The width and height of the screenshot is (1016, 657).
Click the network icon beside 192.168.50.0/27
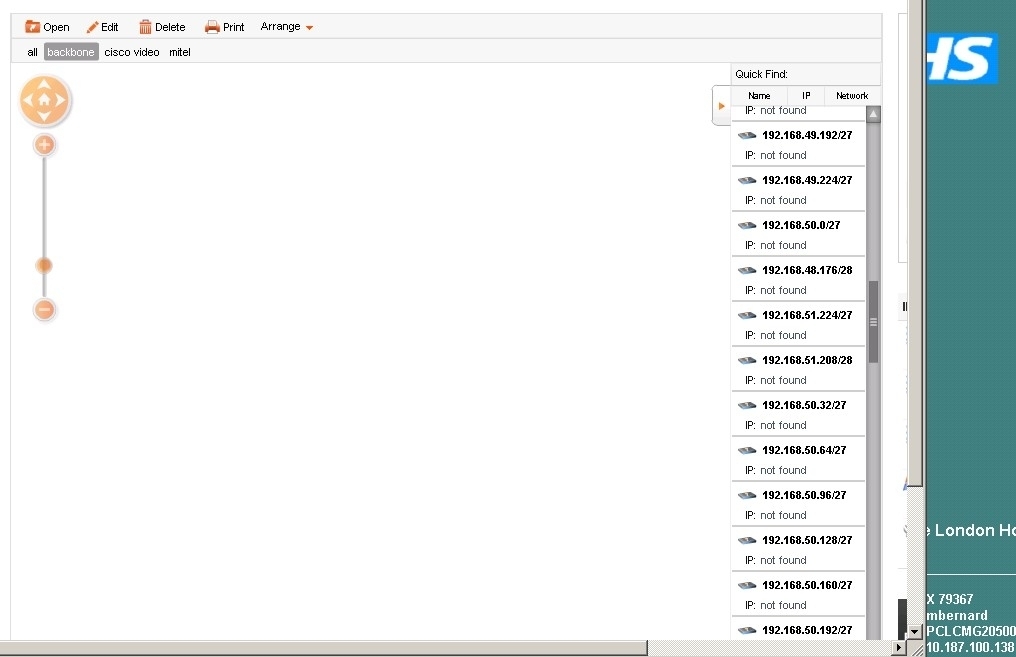click(x=747, y=225)
